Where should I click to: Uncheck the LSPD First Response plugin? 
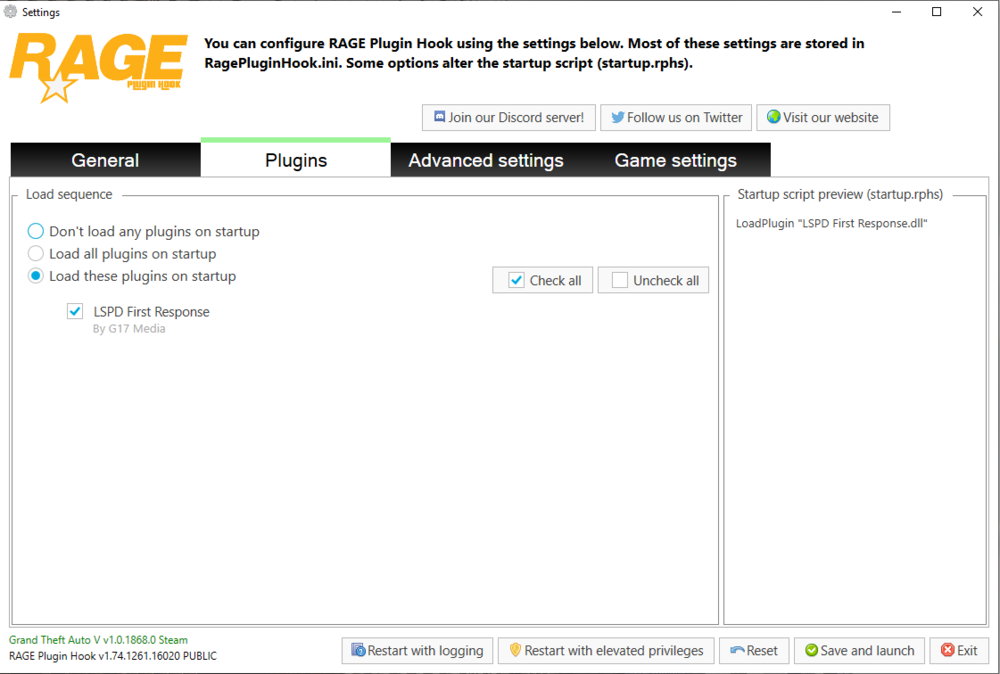click(75, 311)
